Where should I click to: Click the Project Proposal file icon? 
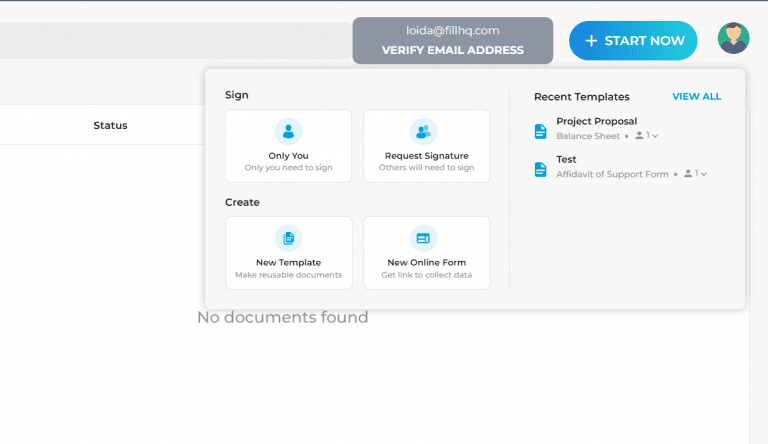[540, 131]
